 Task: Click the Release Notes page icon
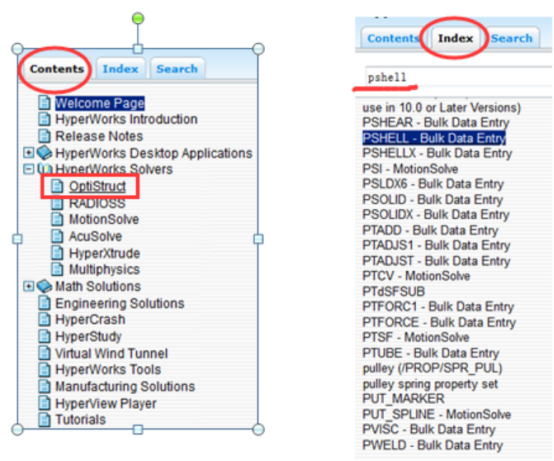[44, 136]
